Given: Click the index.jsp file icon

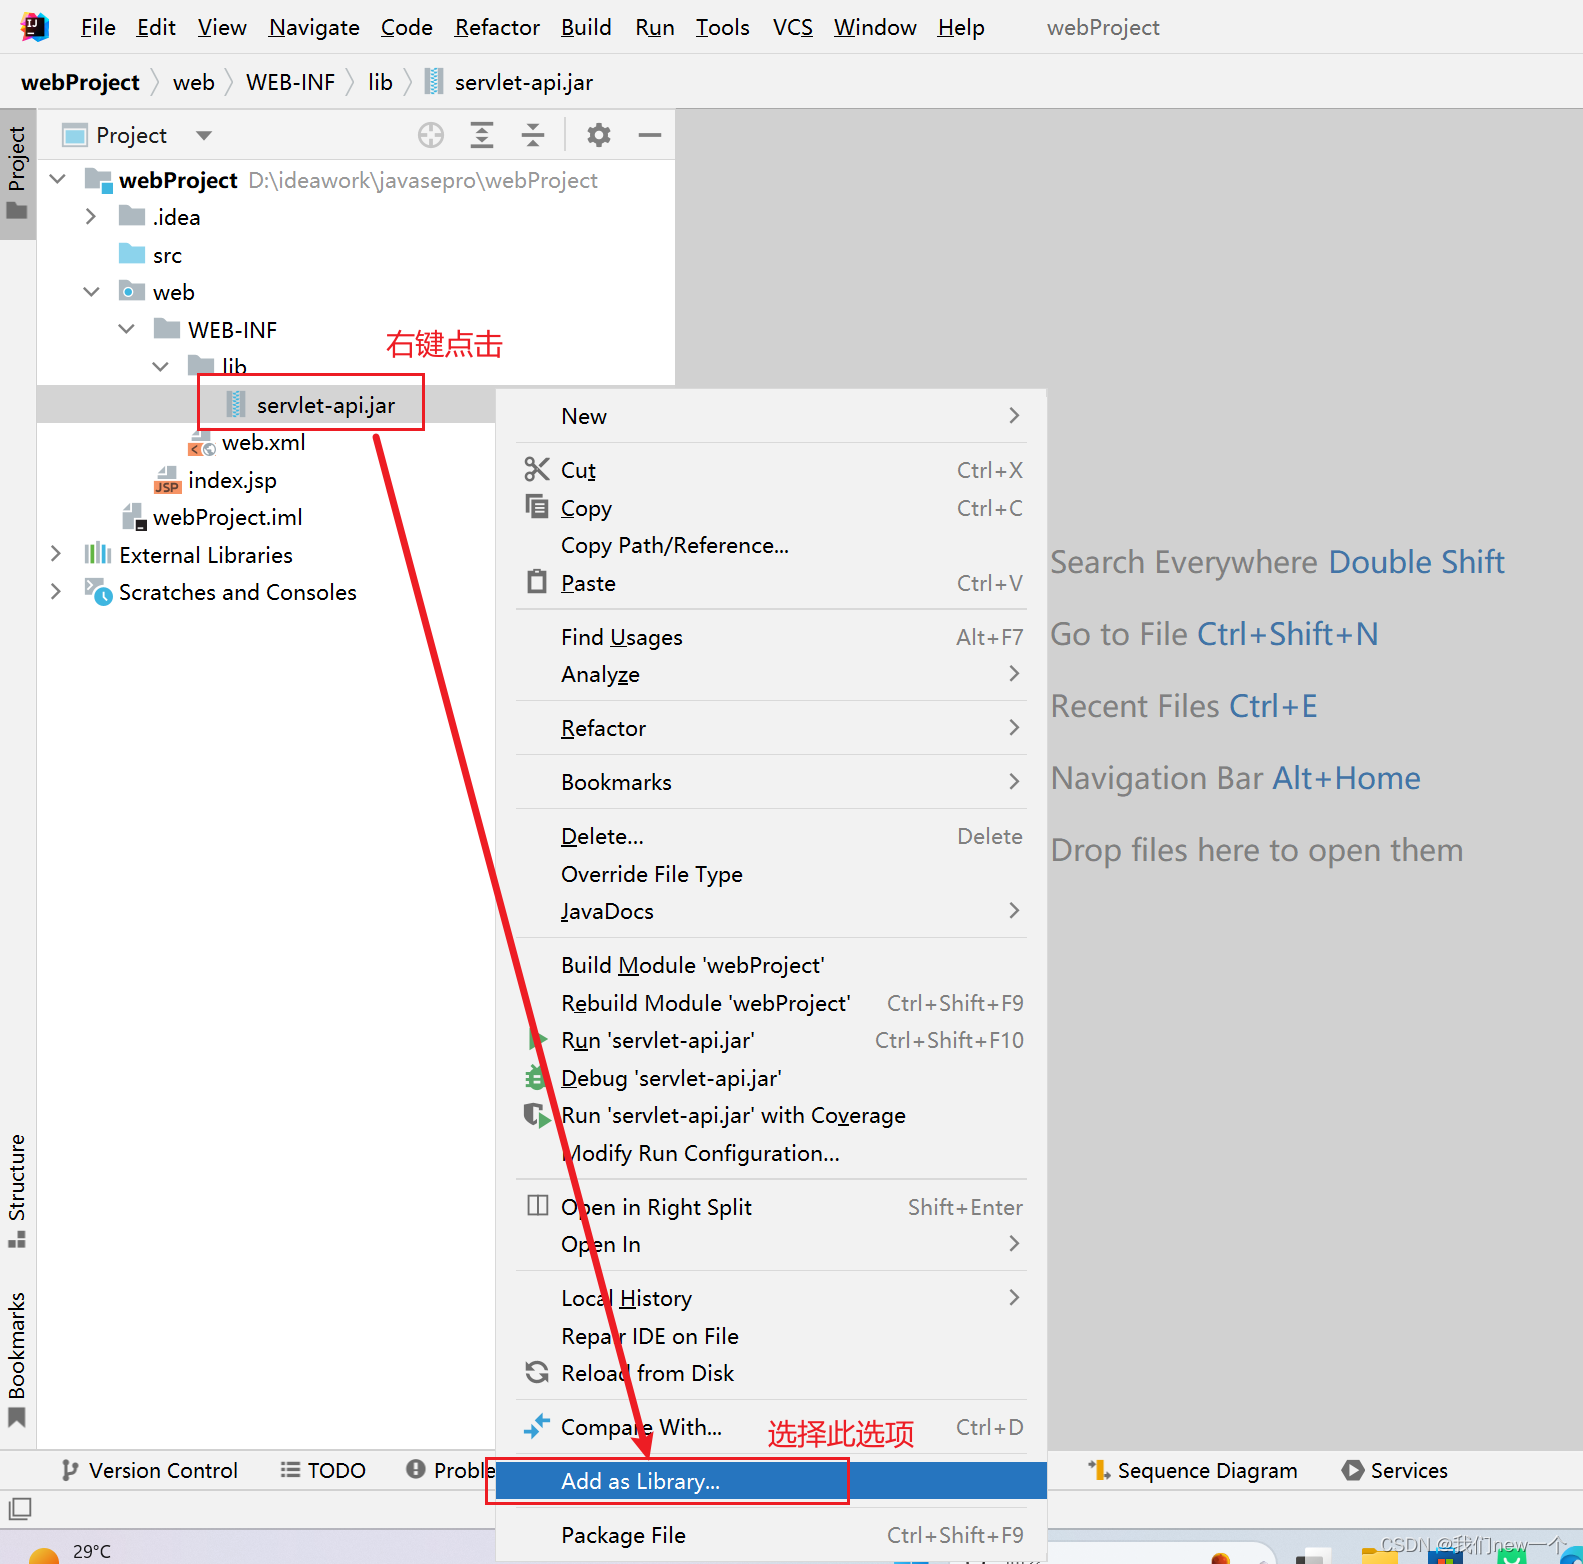Looking at the screenshot, I should tap(167, 480).
